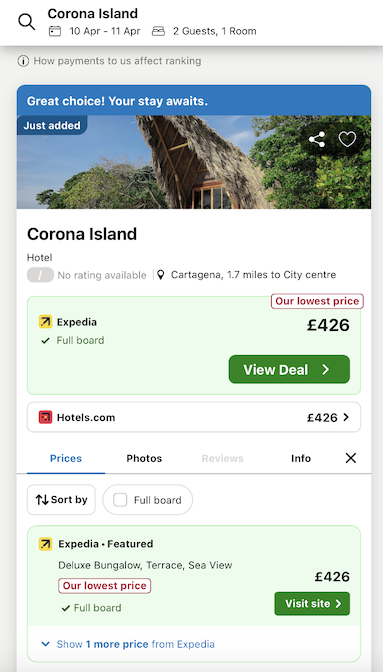Click the Expedia logo in top deal
The image size is (383, 672).
[x=45, y=322]
